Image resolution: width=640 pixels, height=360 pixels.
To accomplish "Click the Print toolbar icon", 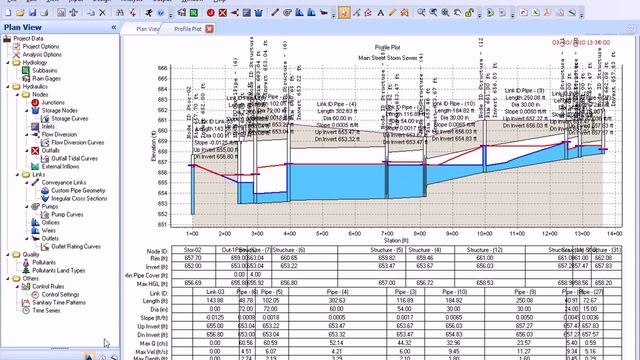I will [x=44, y=13].
